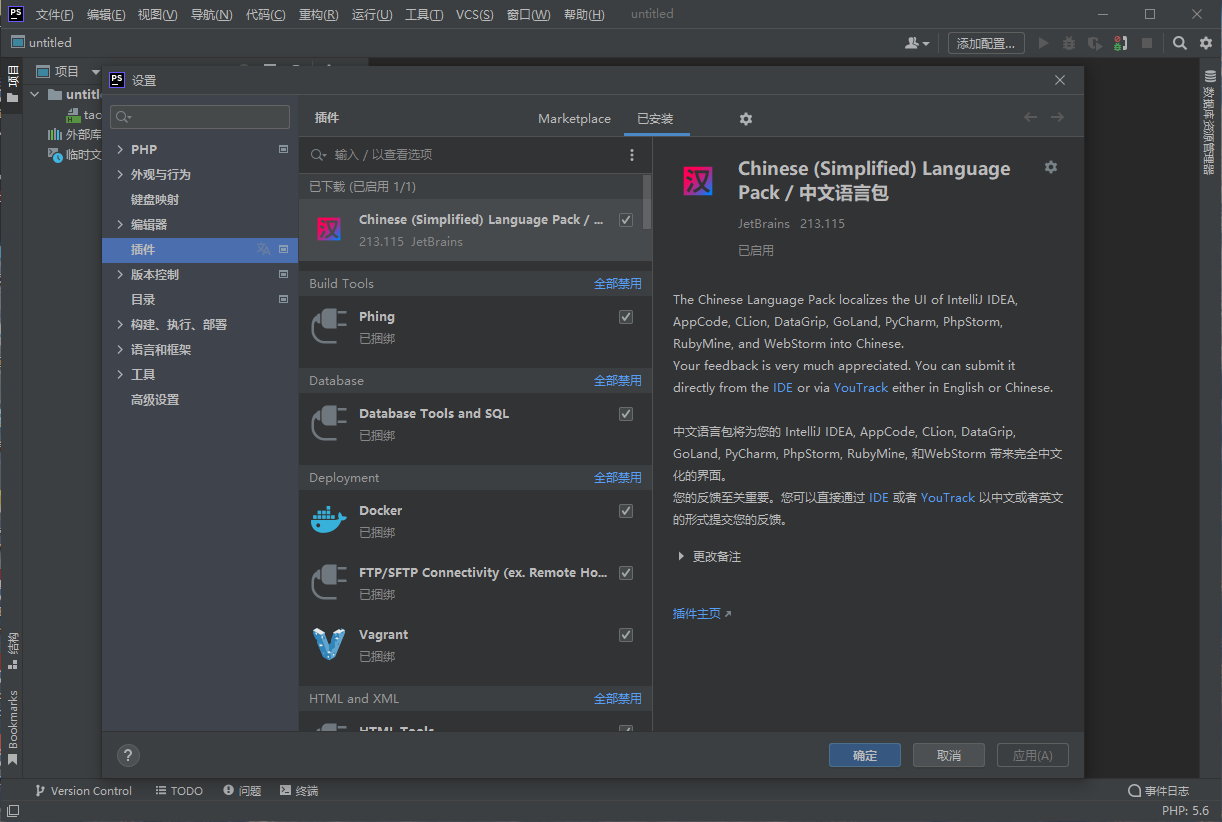Click the Vagrant plugin icon
The image size is (1222, 822).
pyautogui.click(x=329, y=645)
